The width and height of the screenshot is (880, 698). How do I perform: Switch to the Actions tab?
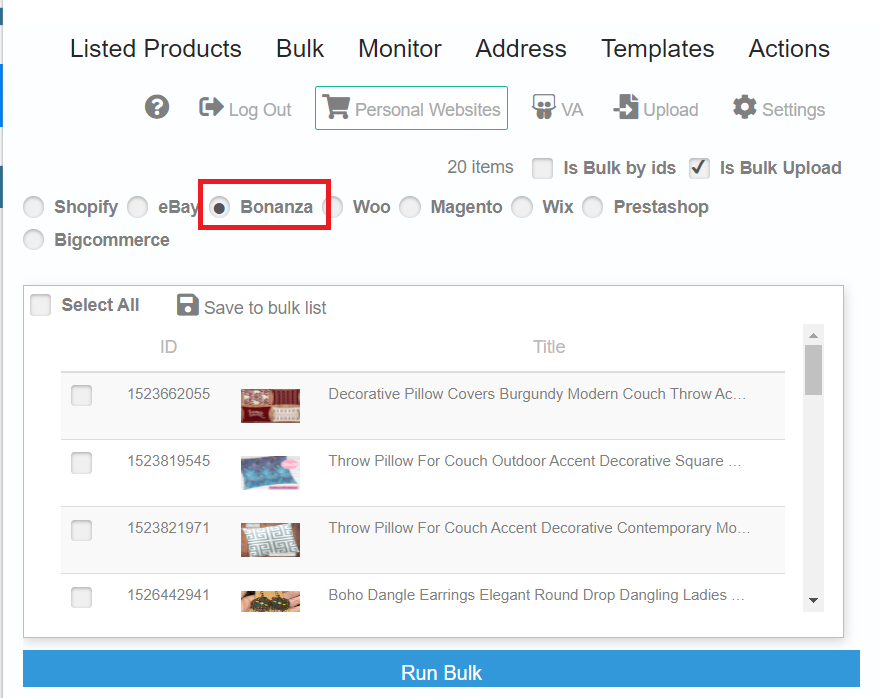coord(789,48)
